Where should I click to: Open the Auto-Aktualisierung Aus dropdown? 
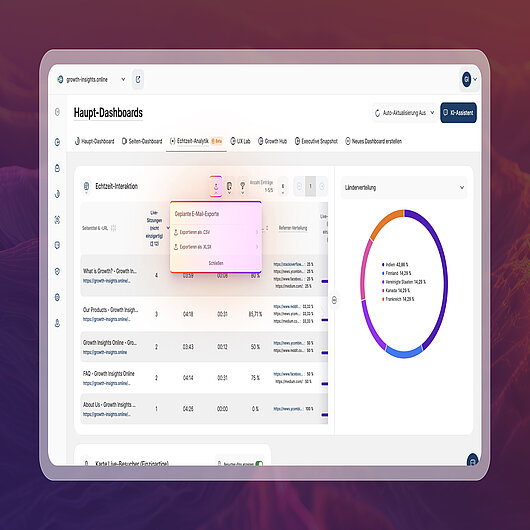click(405, 113)
